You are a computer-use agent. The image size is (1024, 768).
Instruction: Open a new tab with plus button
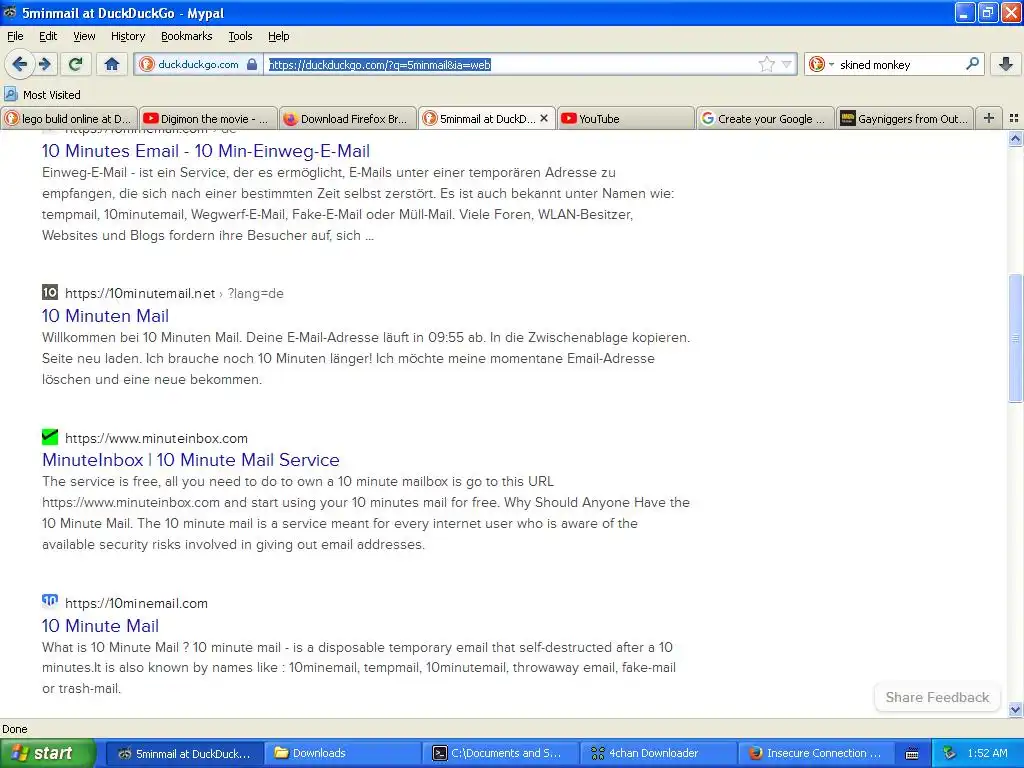(x=989, y=118)
